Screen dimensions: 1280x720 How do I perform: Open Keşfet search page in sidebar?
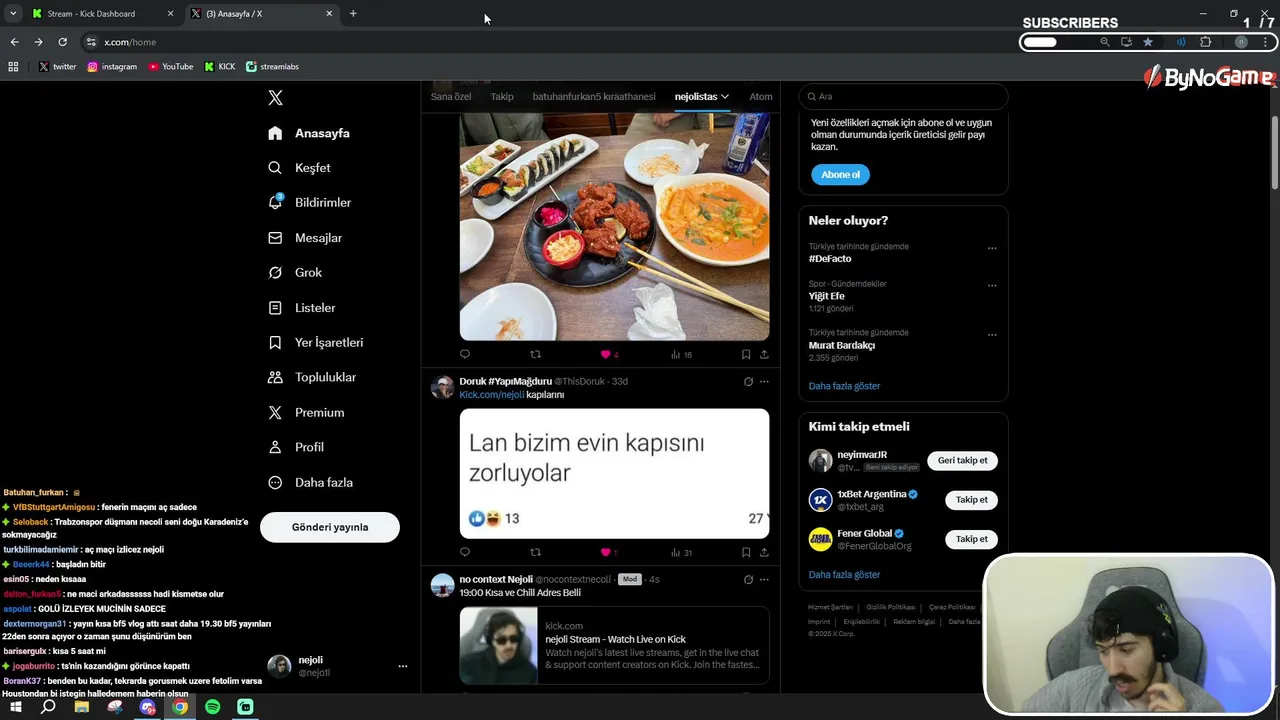[299, 168]
